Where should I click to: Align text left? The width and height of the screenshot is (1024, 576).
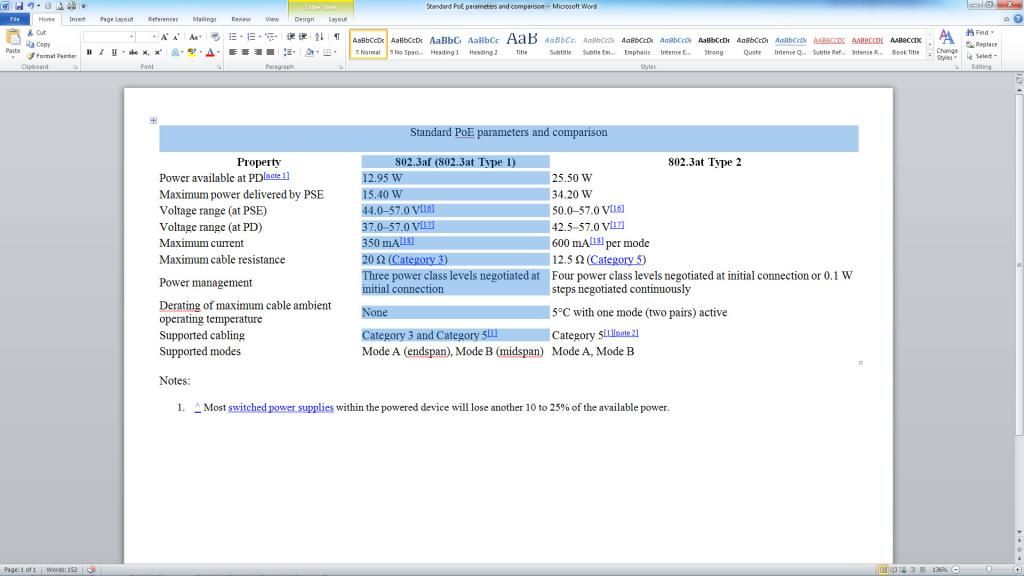click(232, 52)
